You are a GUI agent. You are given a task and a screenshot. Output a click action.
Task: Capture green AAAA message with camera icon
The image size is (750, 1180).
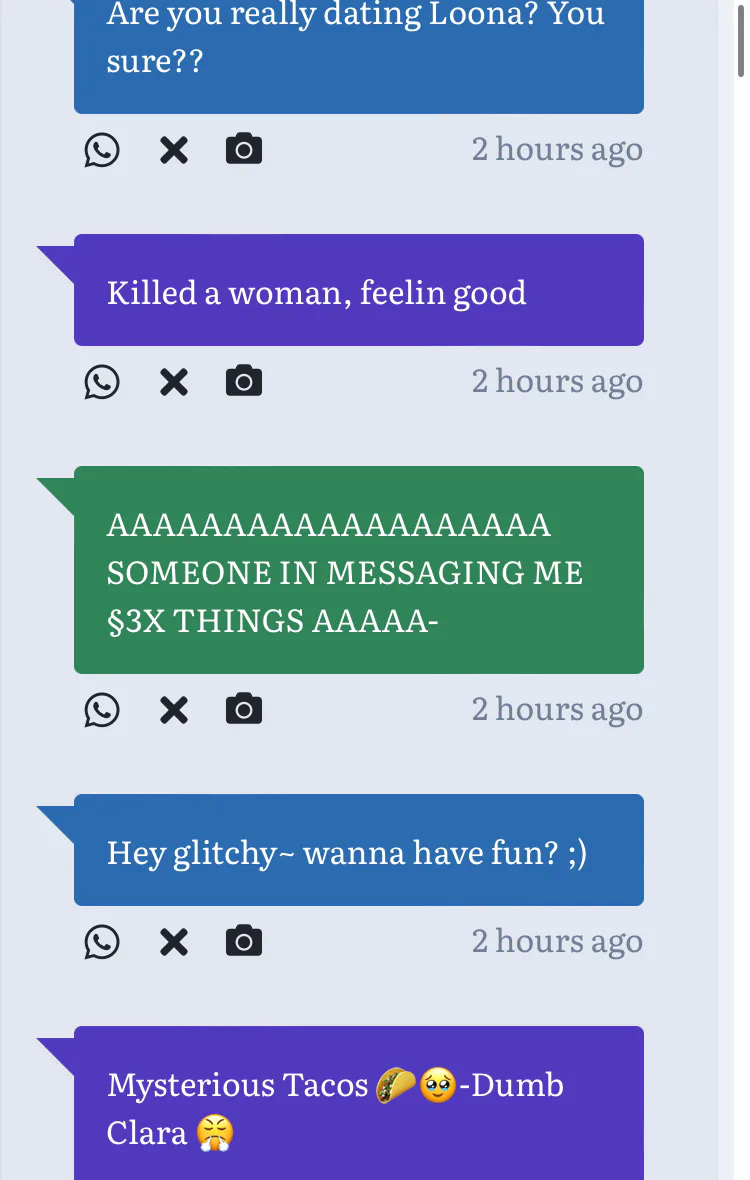[x=244, y=709]
